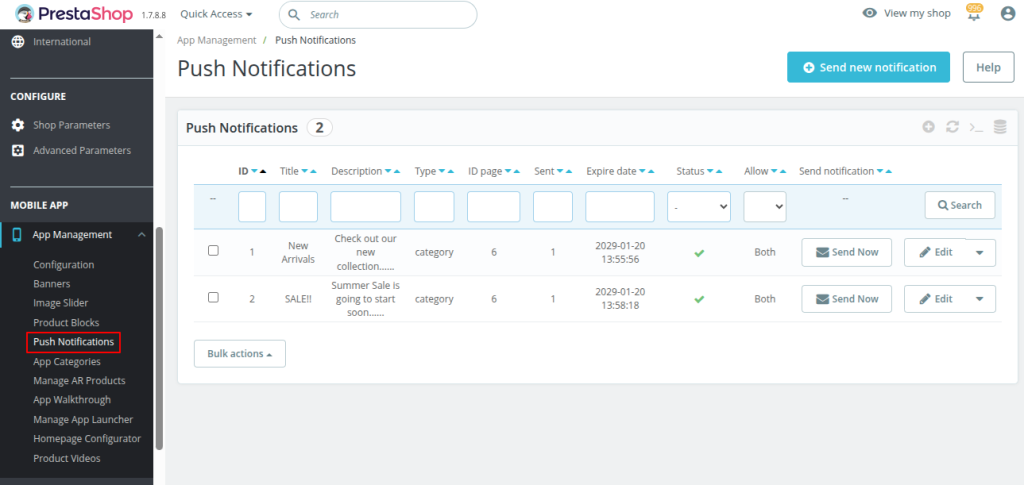Sort Description column ascending
Image resolution: width=1024 pixels, height=485 pixels.
[x=397, y=172]
